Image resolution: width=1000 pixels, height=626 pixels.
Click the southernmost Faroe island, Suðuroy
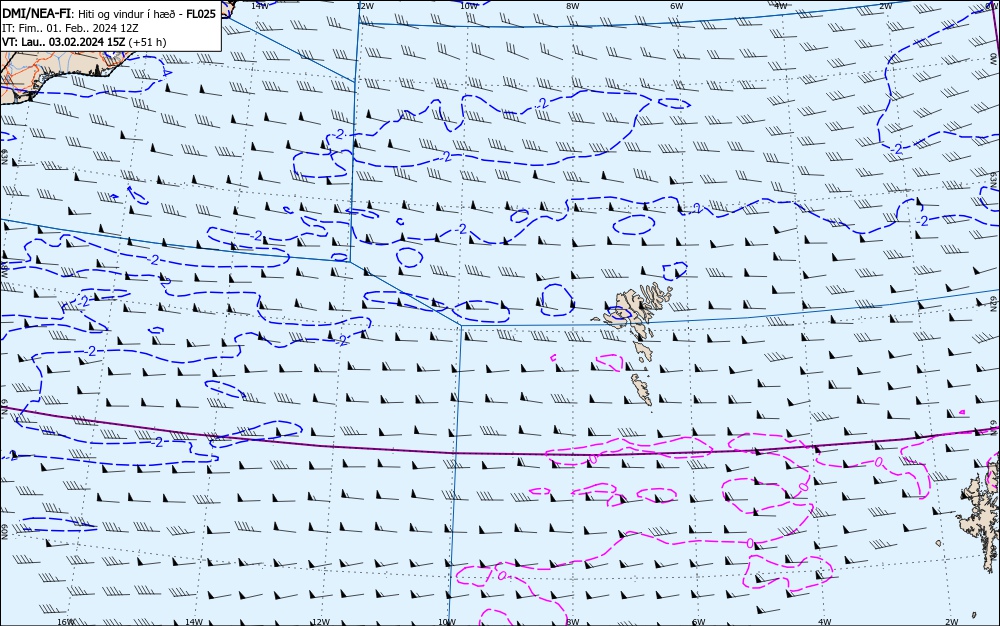642,389
